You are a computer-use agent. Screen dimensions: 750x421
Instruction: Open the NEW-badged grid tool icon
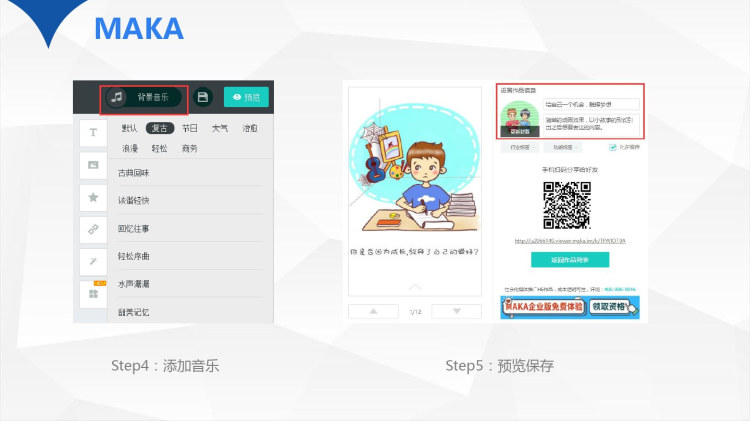tap(93, 294)
